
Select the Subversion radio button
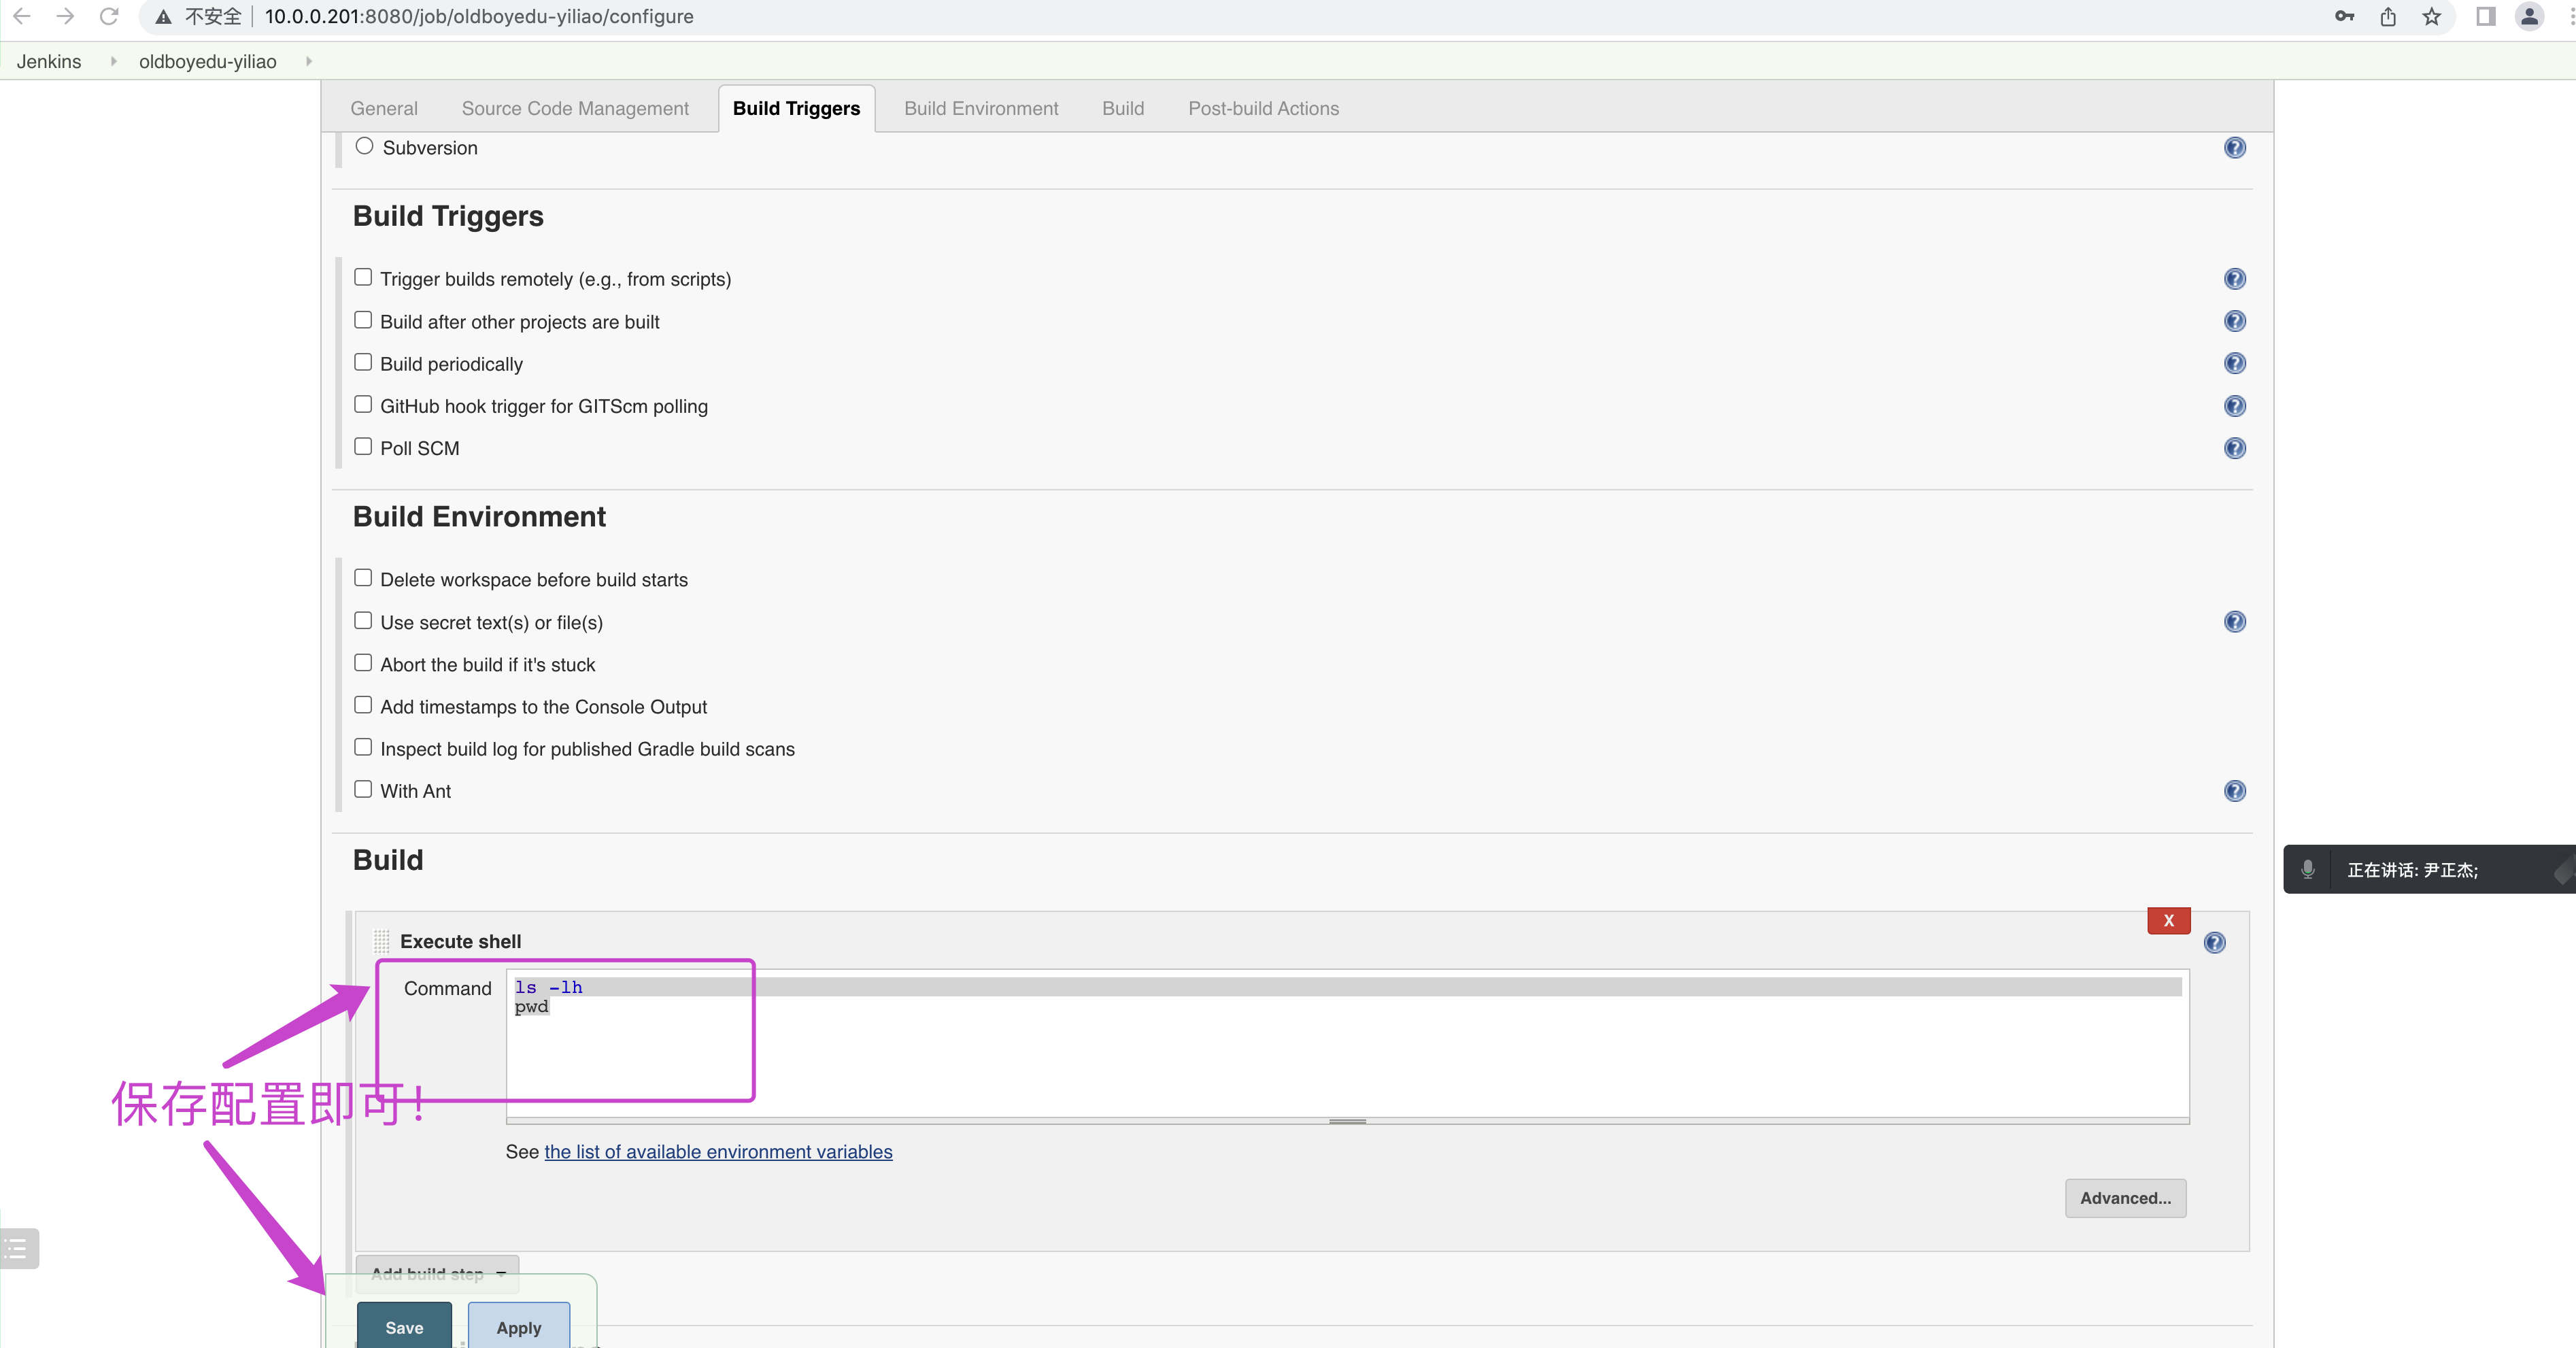pyautogui.click(x=364, y=146)
